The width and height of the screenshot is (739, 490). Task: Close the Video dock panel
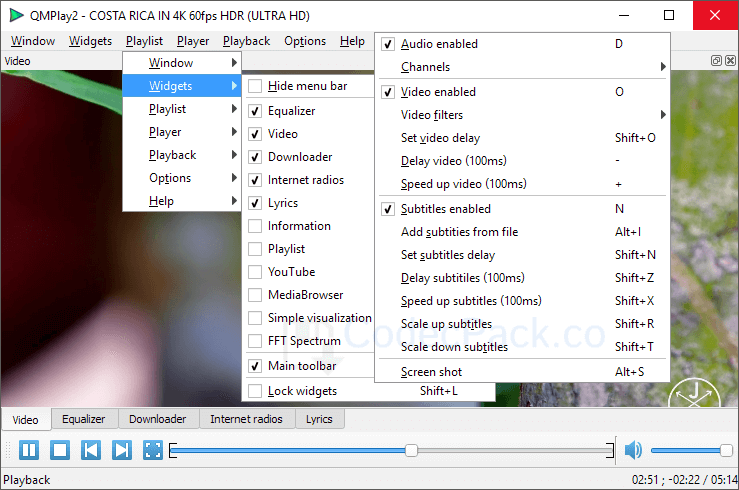(730, 60)
